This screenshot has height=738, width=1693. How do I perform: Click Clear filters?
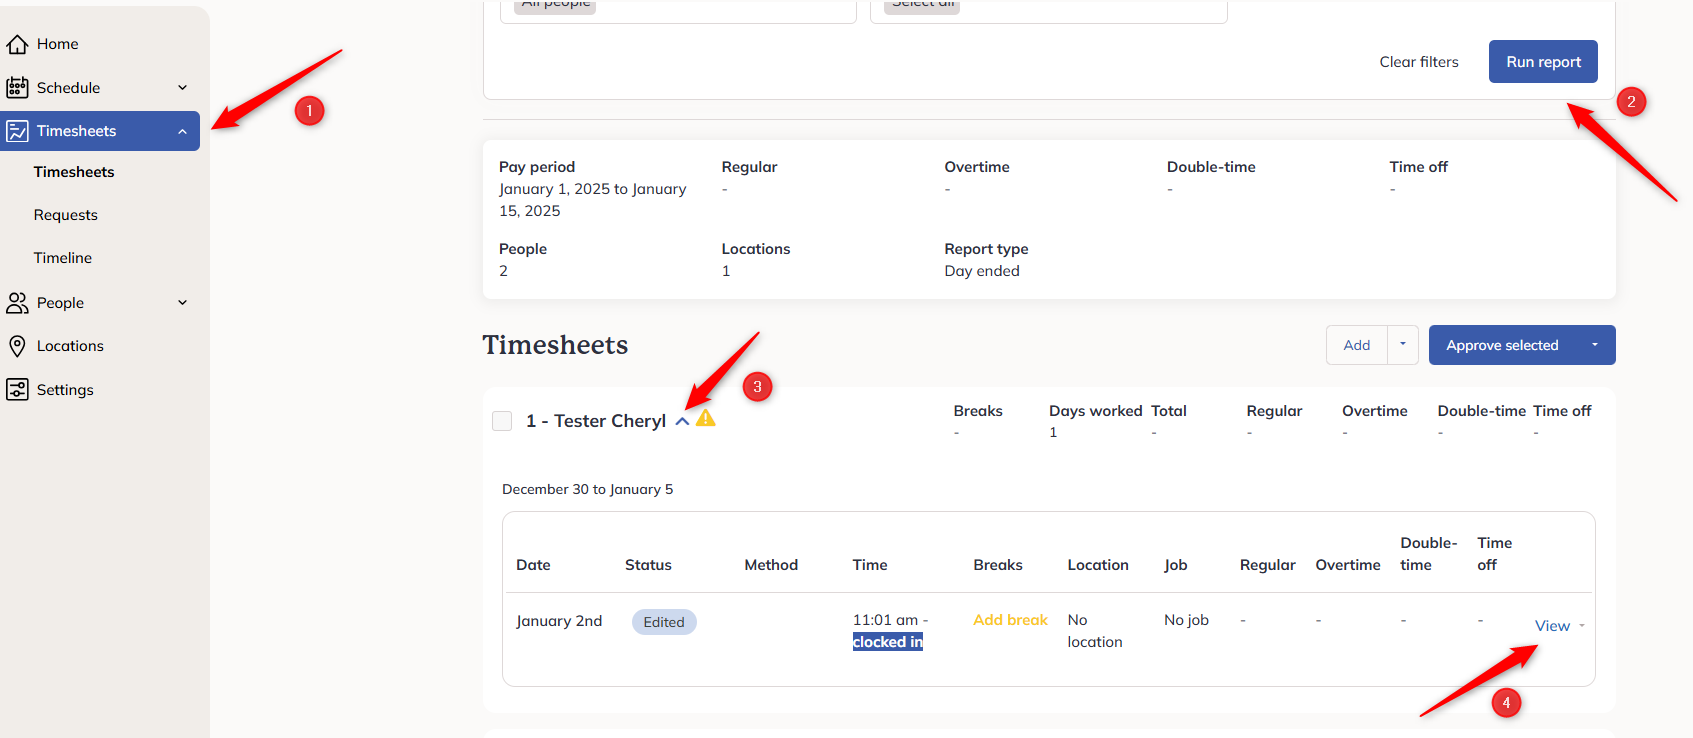(1419, 62)
